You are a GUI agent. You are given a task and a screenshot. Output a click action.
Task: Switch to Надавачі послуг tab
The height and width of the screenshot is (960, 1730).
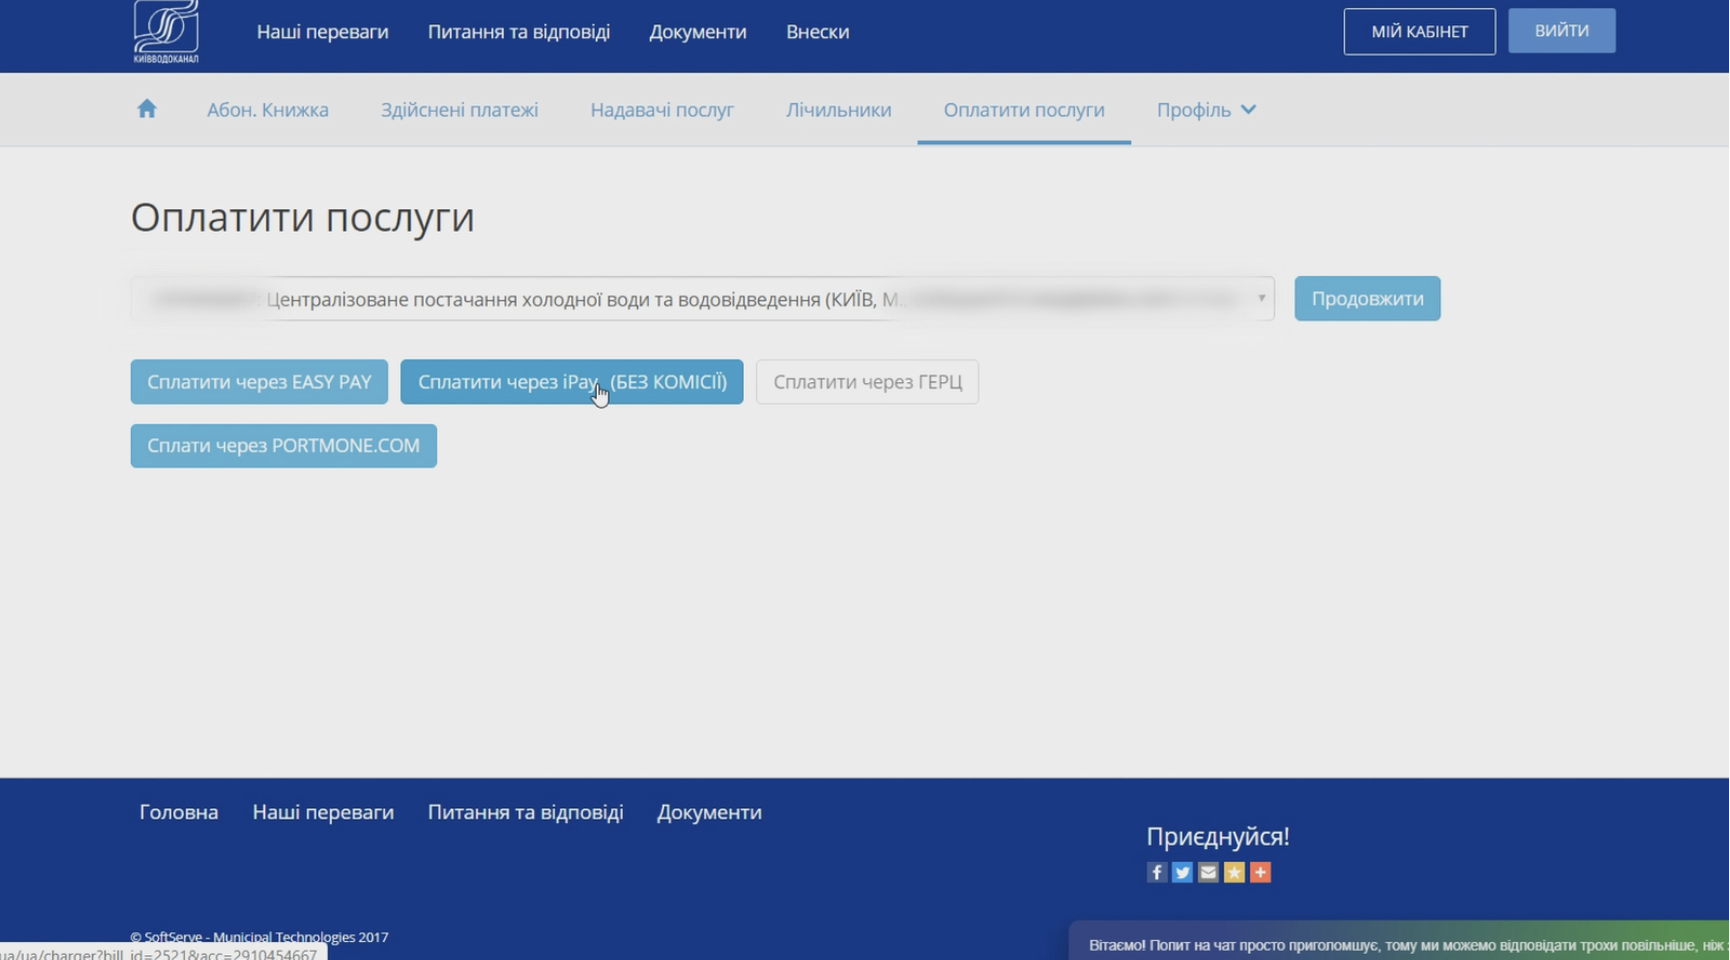tap(662, 110)
